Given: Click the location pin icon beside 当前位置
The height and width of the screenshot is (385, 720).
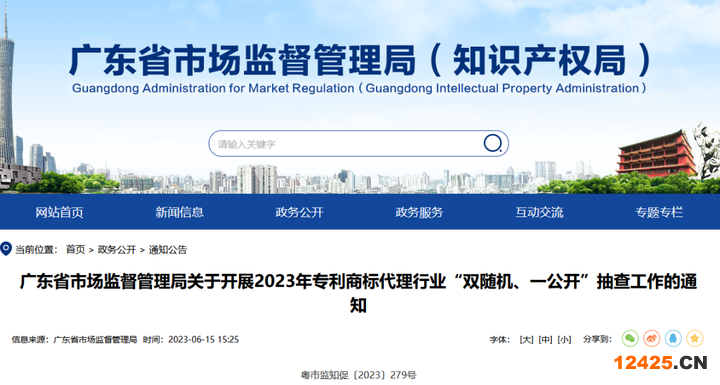Looking at the screenshot, I should (x=6, y=249).
